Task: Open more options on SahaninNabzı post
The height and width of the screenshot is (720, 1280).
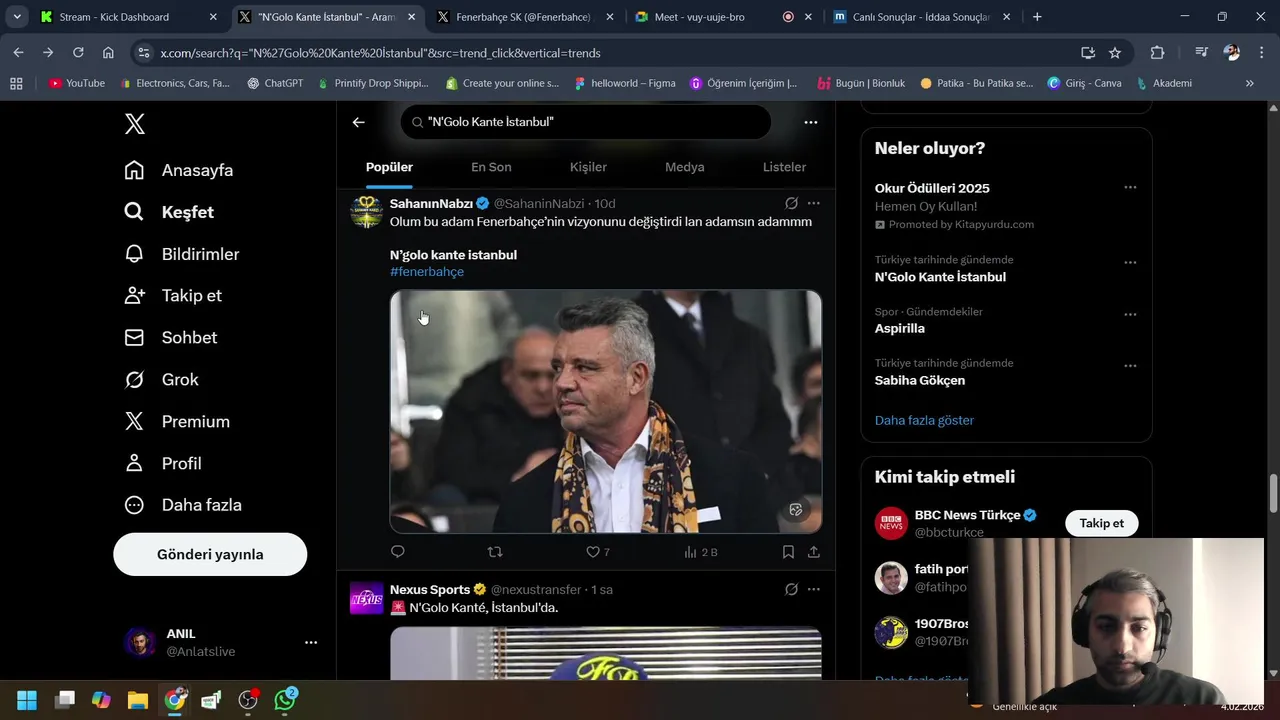Action: [x=814, y=203]
